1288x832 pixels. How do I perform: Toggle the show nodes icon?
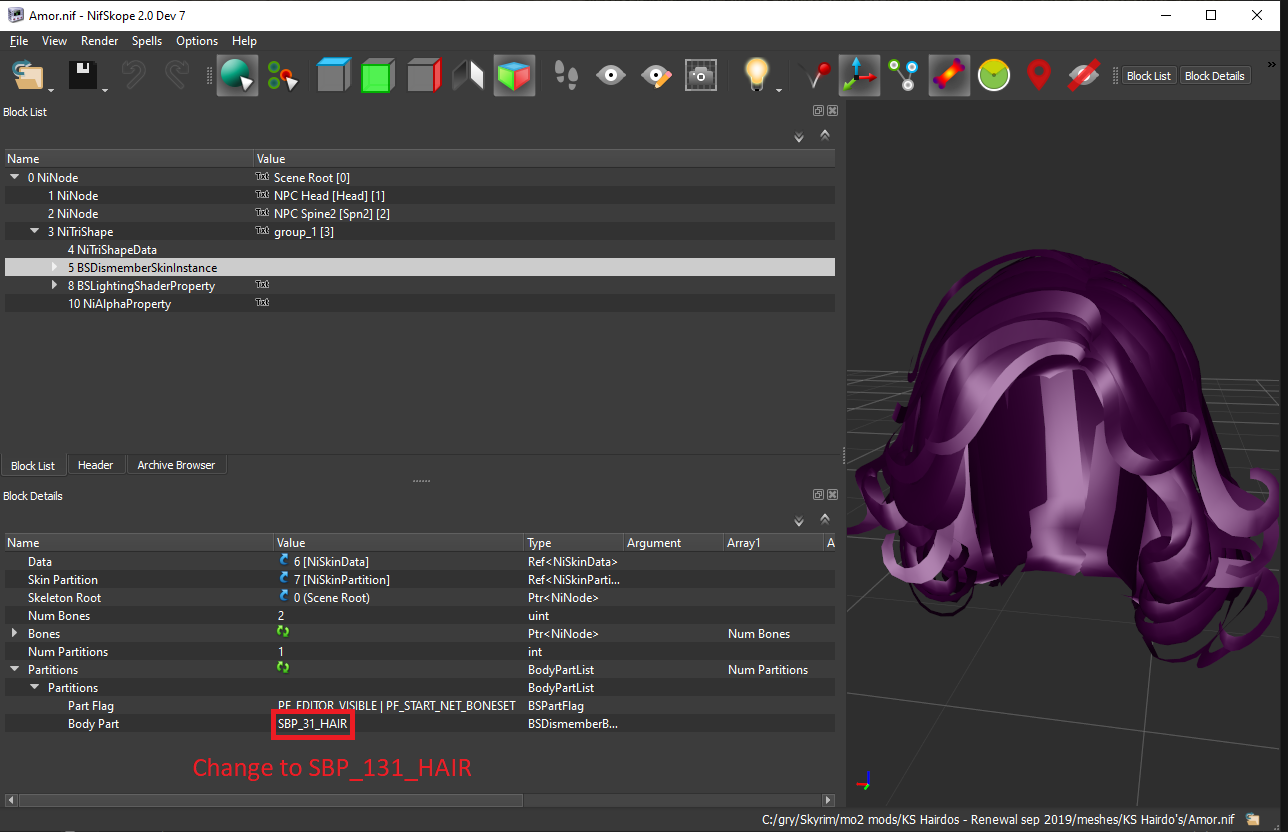pyautogui.click(x=903, y=76)
